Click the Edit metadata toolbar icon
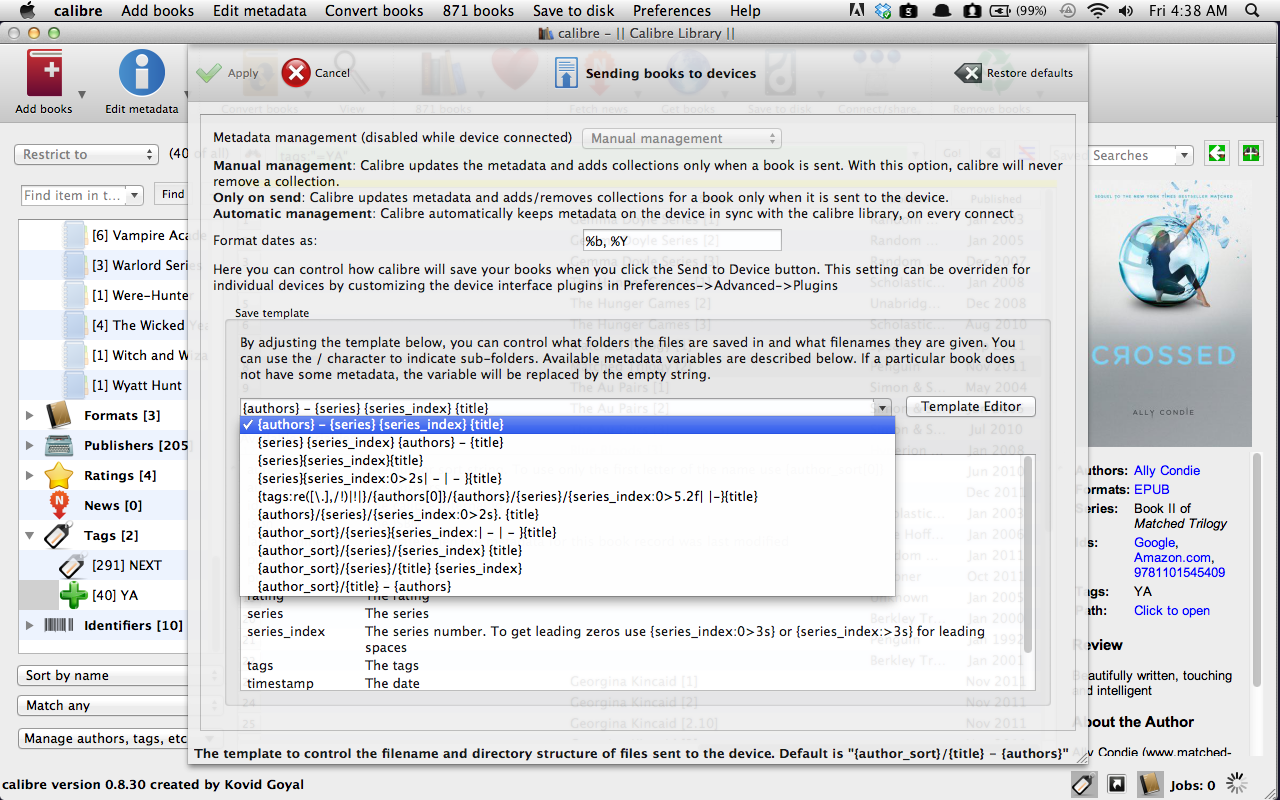This screenshot has width=1280, height=800. pos(142,73)
